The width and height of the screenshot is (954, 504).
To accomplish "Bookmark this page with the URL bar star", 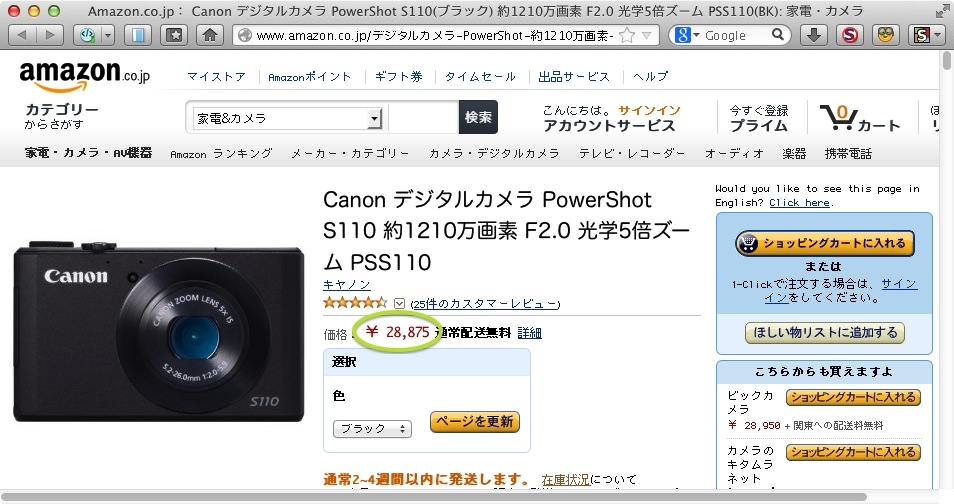I will [x=627, y=35].
